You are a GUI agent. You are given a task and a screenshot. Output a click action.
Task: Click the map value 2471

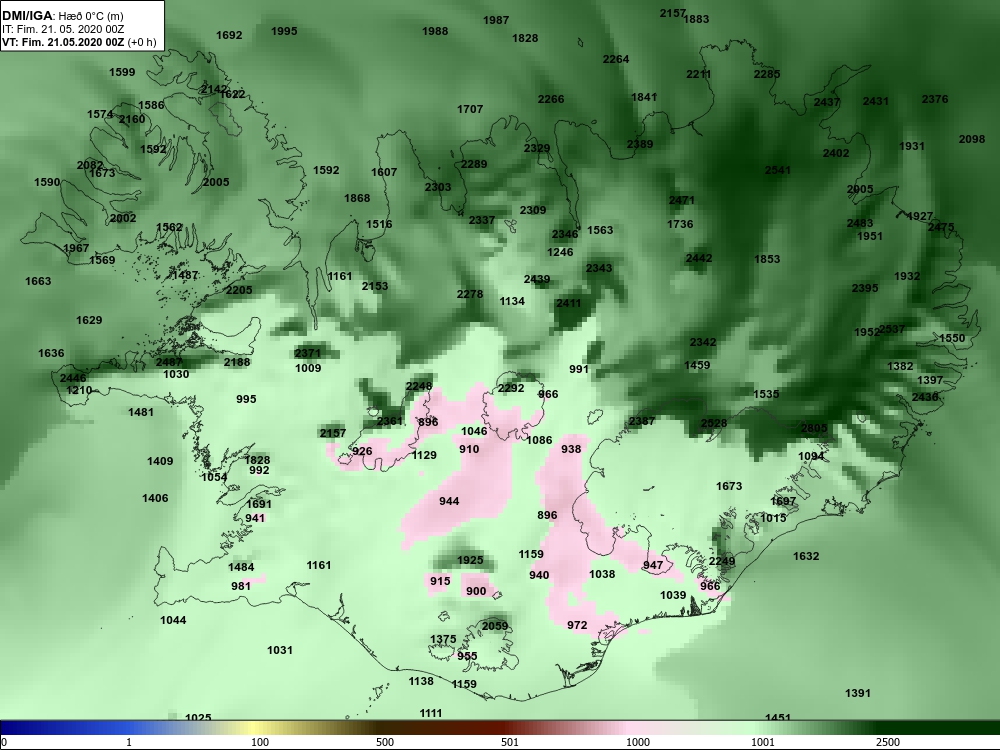coord(681,200)
